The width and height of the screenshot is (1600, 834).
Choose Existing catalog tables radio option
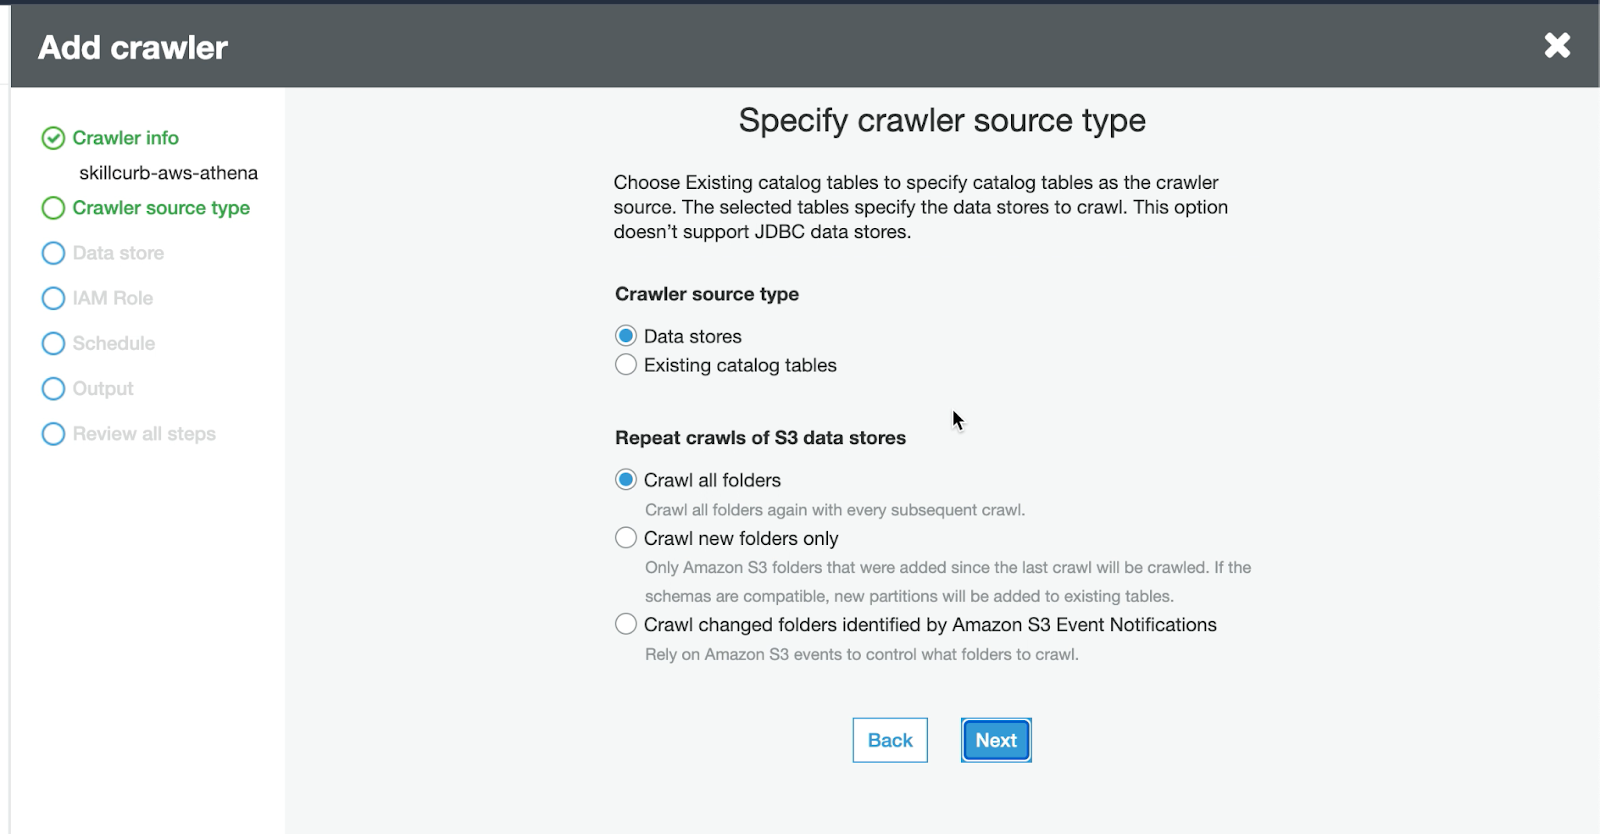[x=626, y=365]
